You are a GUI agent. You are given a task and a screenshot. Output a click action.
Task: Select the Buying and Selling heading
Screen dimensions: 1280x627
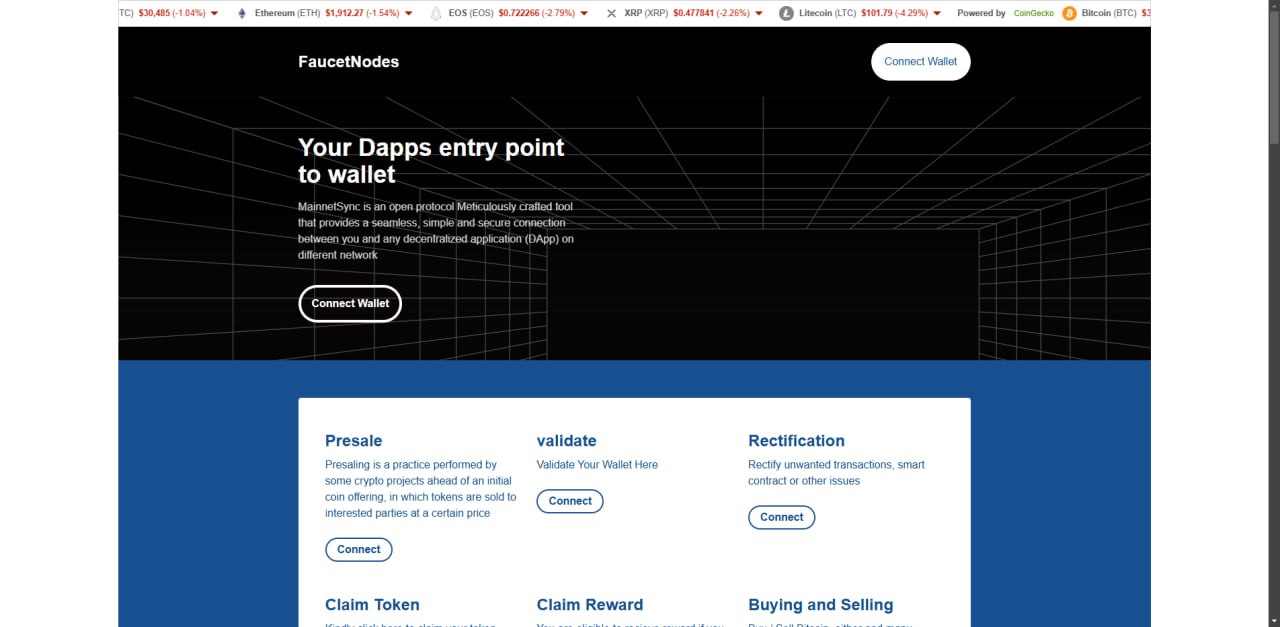pos(820,605)
